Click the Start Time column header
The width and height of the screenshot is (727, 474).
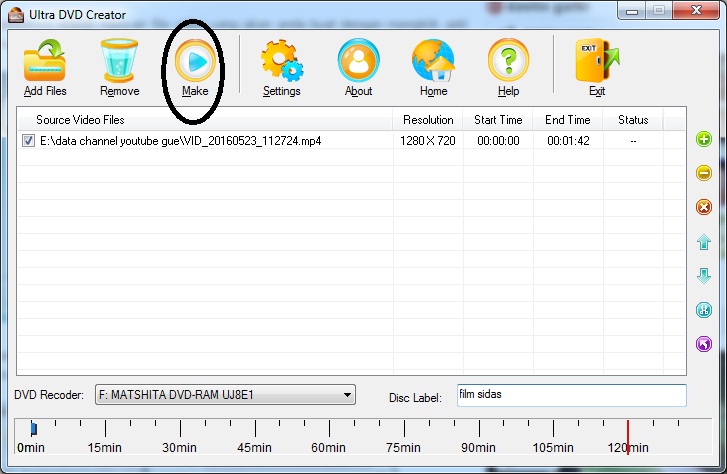(498, 120)
